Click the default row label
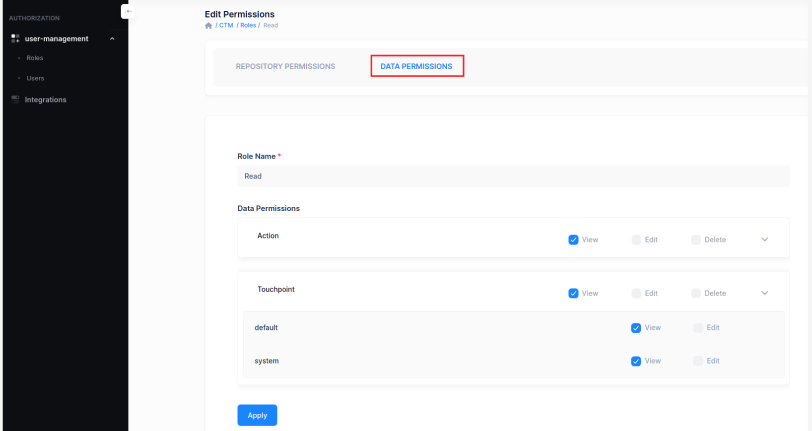This screenshot has width=812, height=431. point(266,327)
